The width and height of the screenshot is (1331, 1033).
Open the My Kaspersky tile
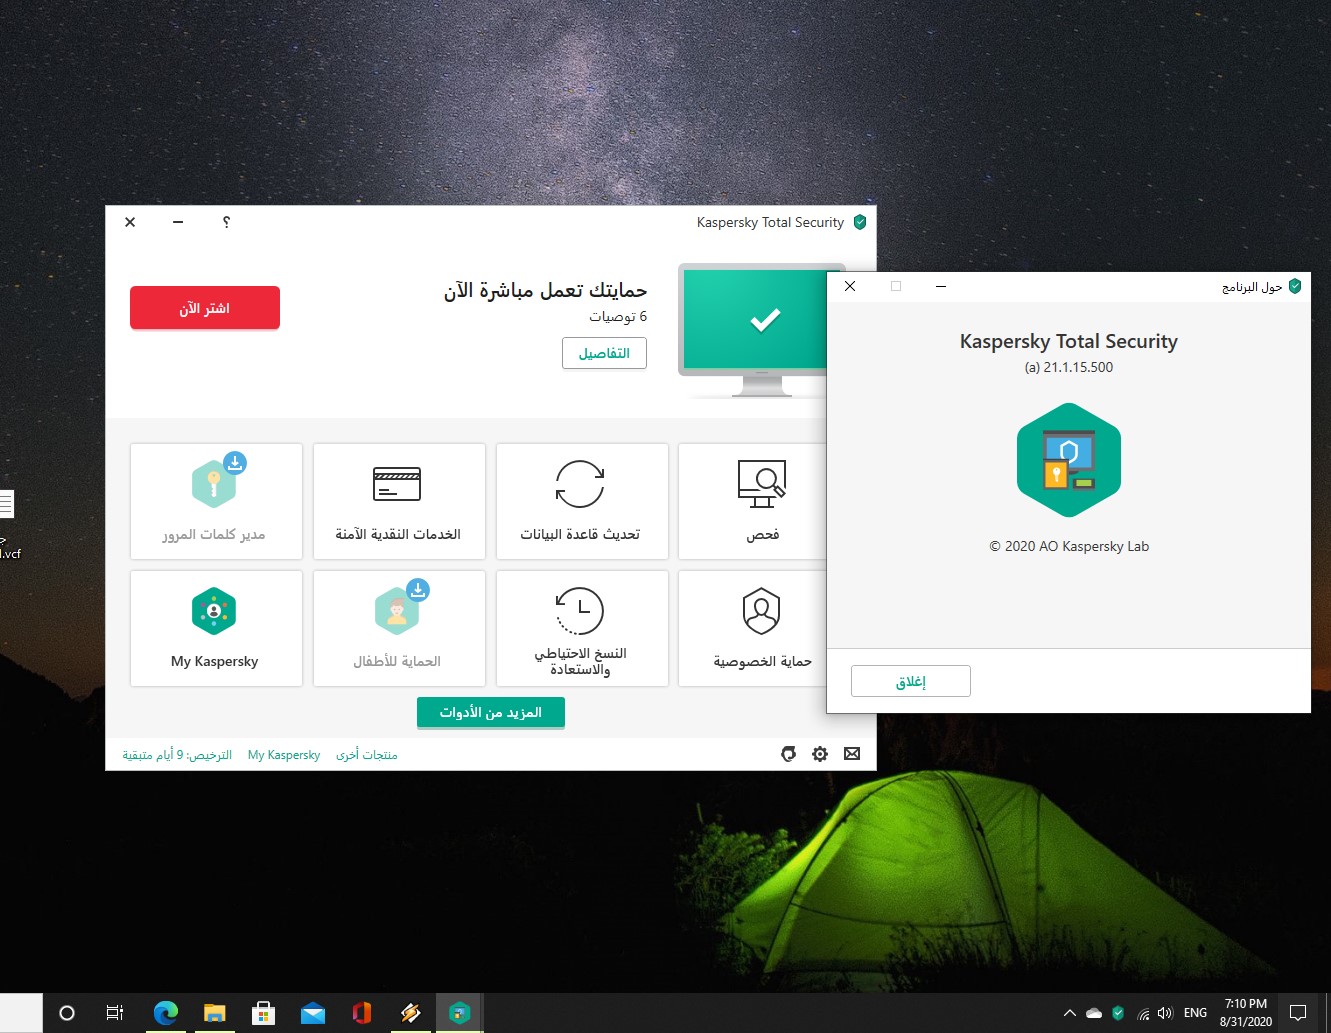click(216, 628)
